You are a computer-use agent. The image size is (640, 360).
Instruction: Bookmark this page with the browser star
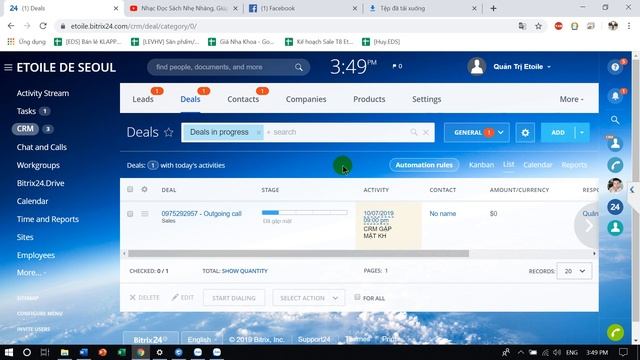[x=538, y=26]
